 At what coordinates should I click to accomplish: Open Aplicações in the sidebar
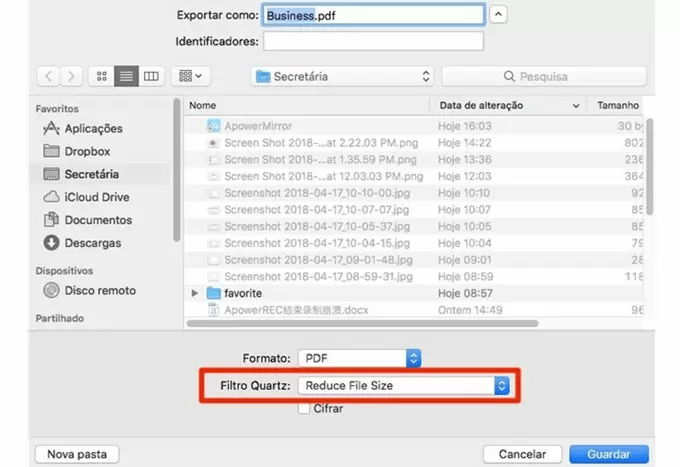click(93, 128)
